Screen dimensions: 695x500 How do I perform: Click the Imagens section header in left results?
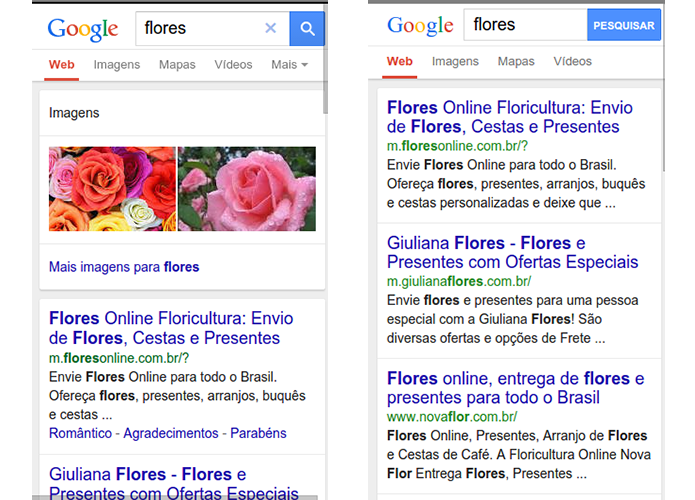click(74, 113)
